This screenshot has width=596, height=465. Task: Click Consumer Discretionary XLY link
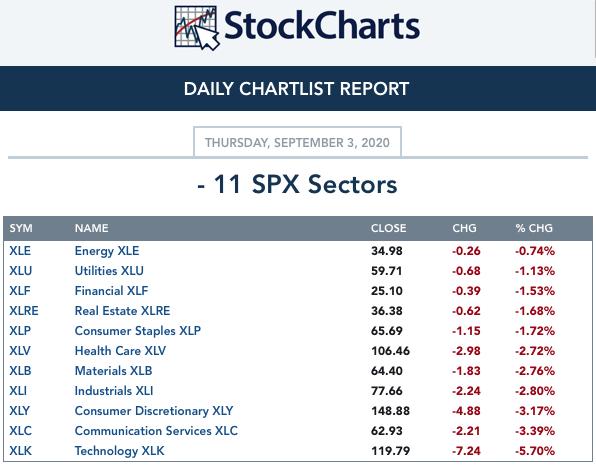(154, 411)
